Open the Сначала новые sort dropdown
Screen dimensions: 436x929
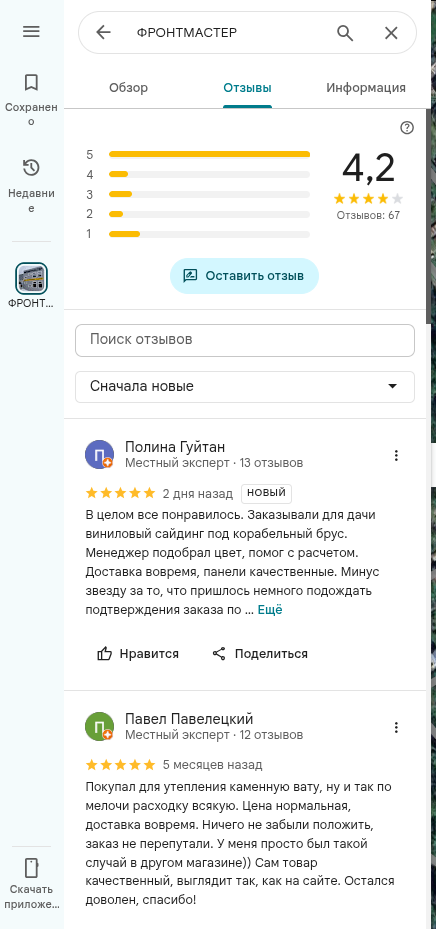point(245,386)
